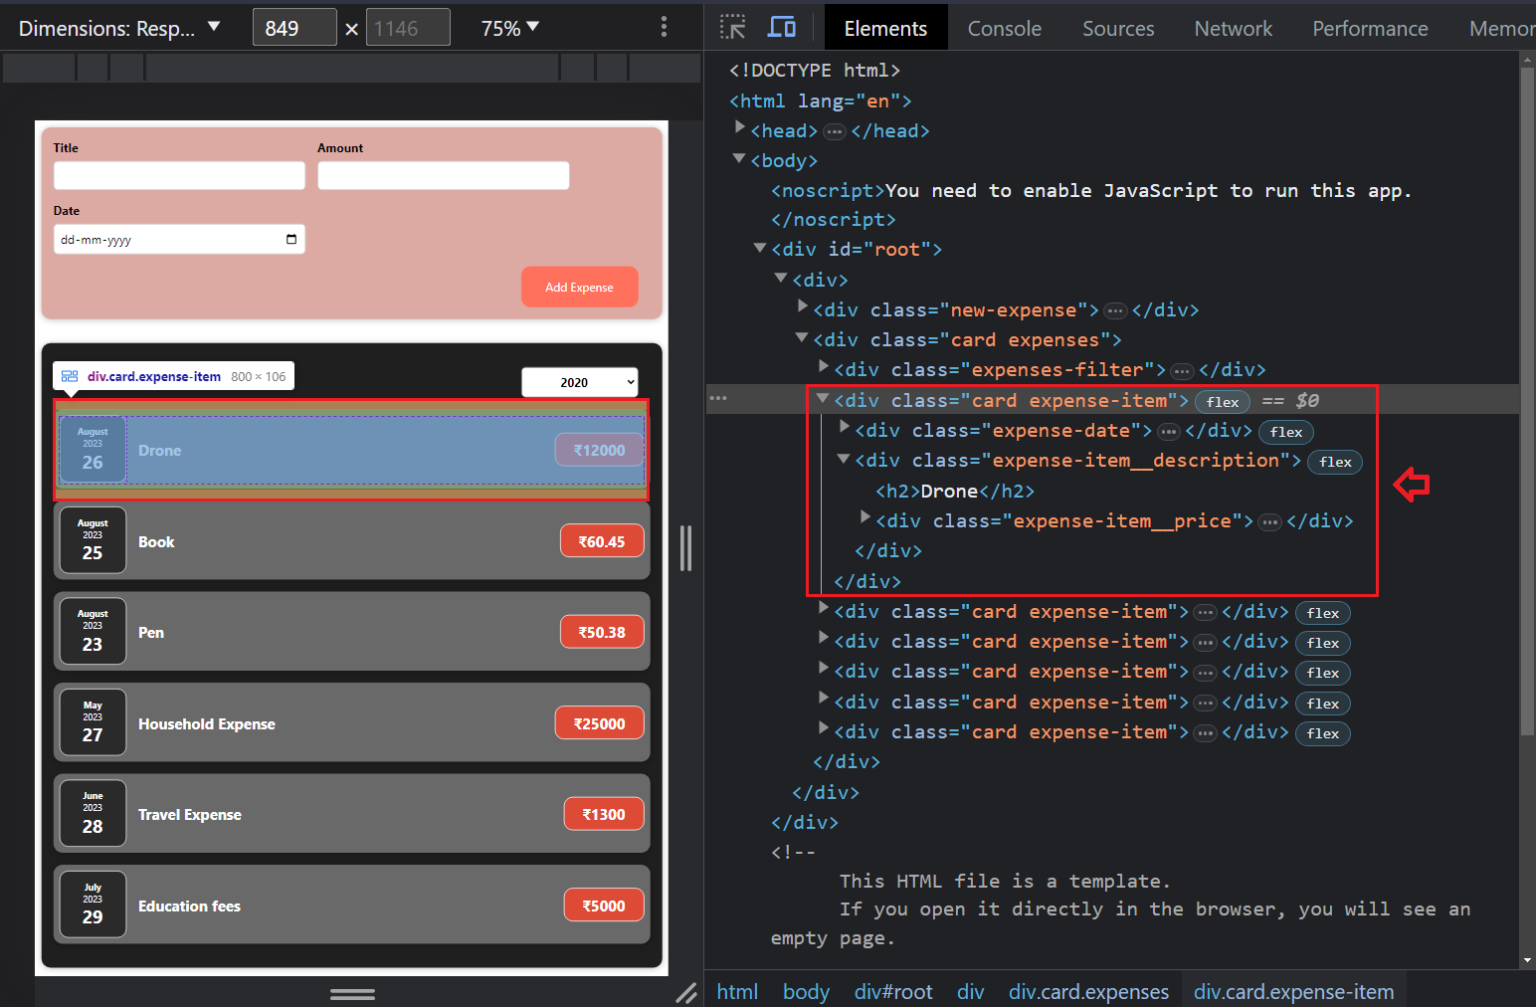Toggle the device emulation toolbar icon

pos(783,27)
